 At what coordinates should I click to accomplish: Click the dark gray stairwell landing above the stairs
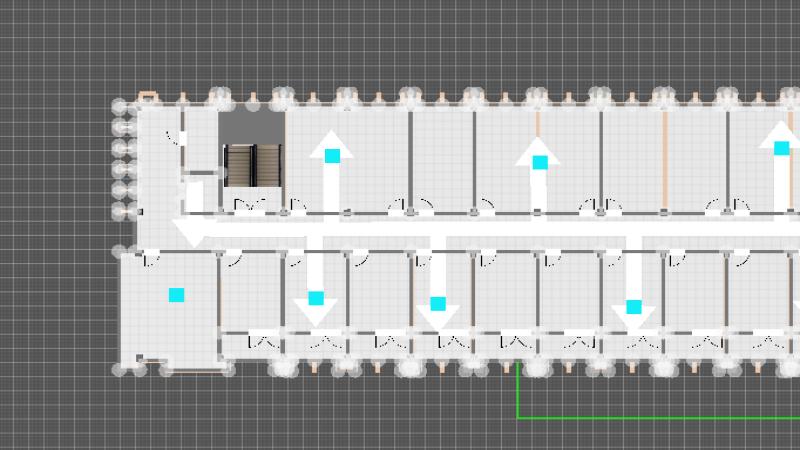coord(252,127)
